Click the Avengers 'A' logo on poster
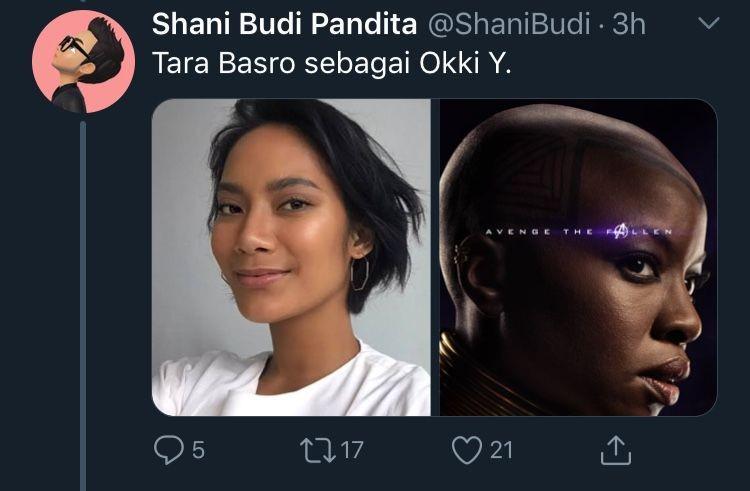This screenshot has width=750, height=491. click(x=620, y=231)
